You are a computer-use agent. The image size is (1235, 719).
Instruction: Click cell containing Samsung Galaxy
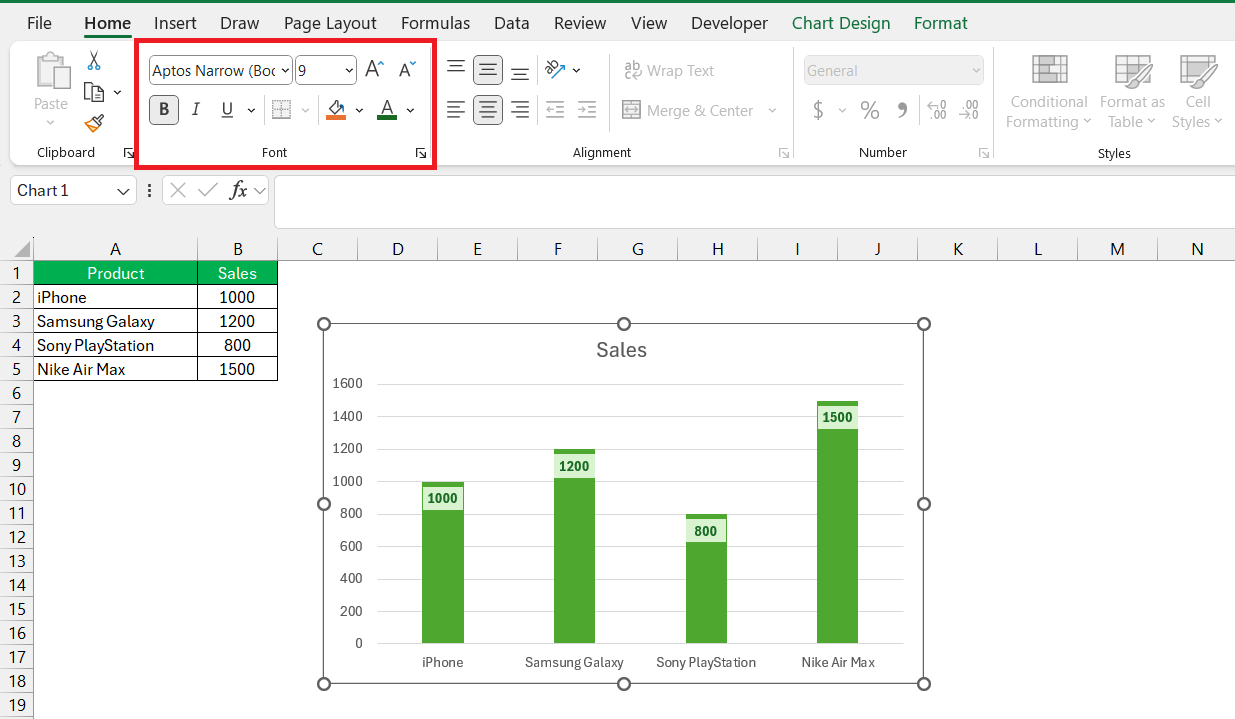click(115, 321)
